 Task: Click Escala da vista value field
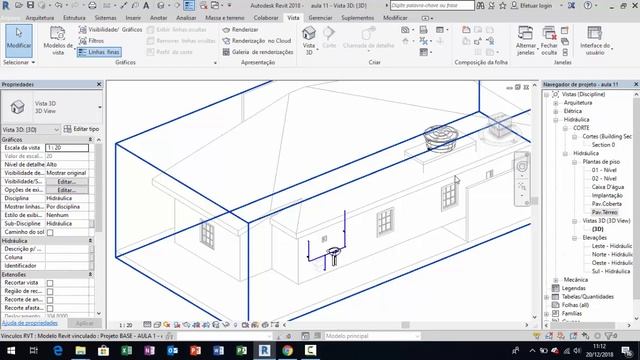pos(67,148)
